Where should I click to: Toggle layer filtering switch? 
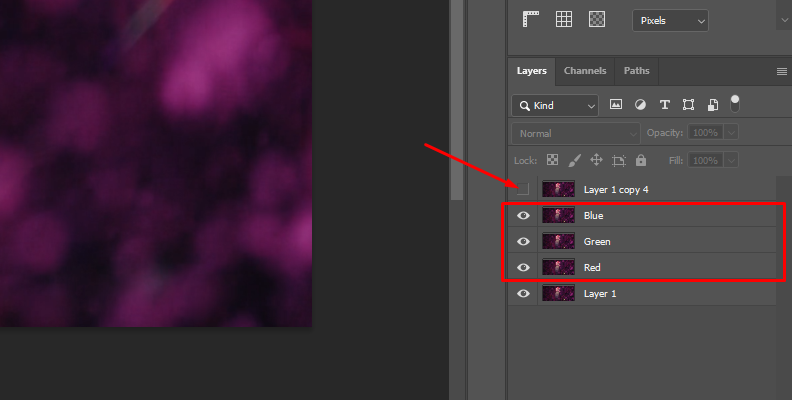pos(735,104)
